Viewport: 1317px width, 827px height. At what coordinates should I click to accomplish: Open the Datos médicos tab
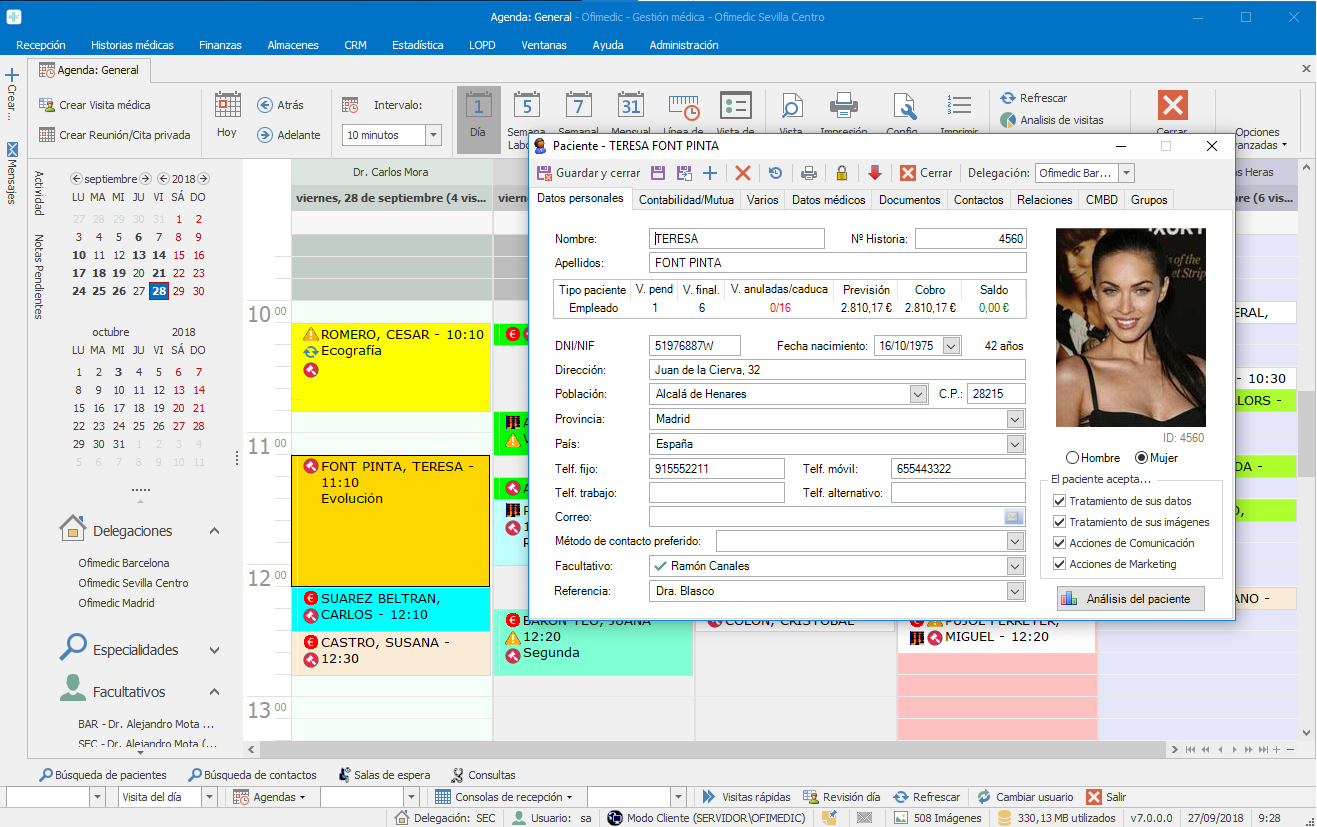point(828,200)
